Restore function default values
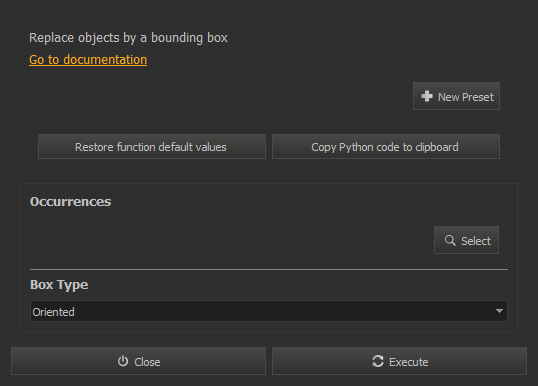 coord(152,147)
